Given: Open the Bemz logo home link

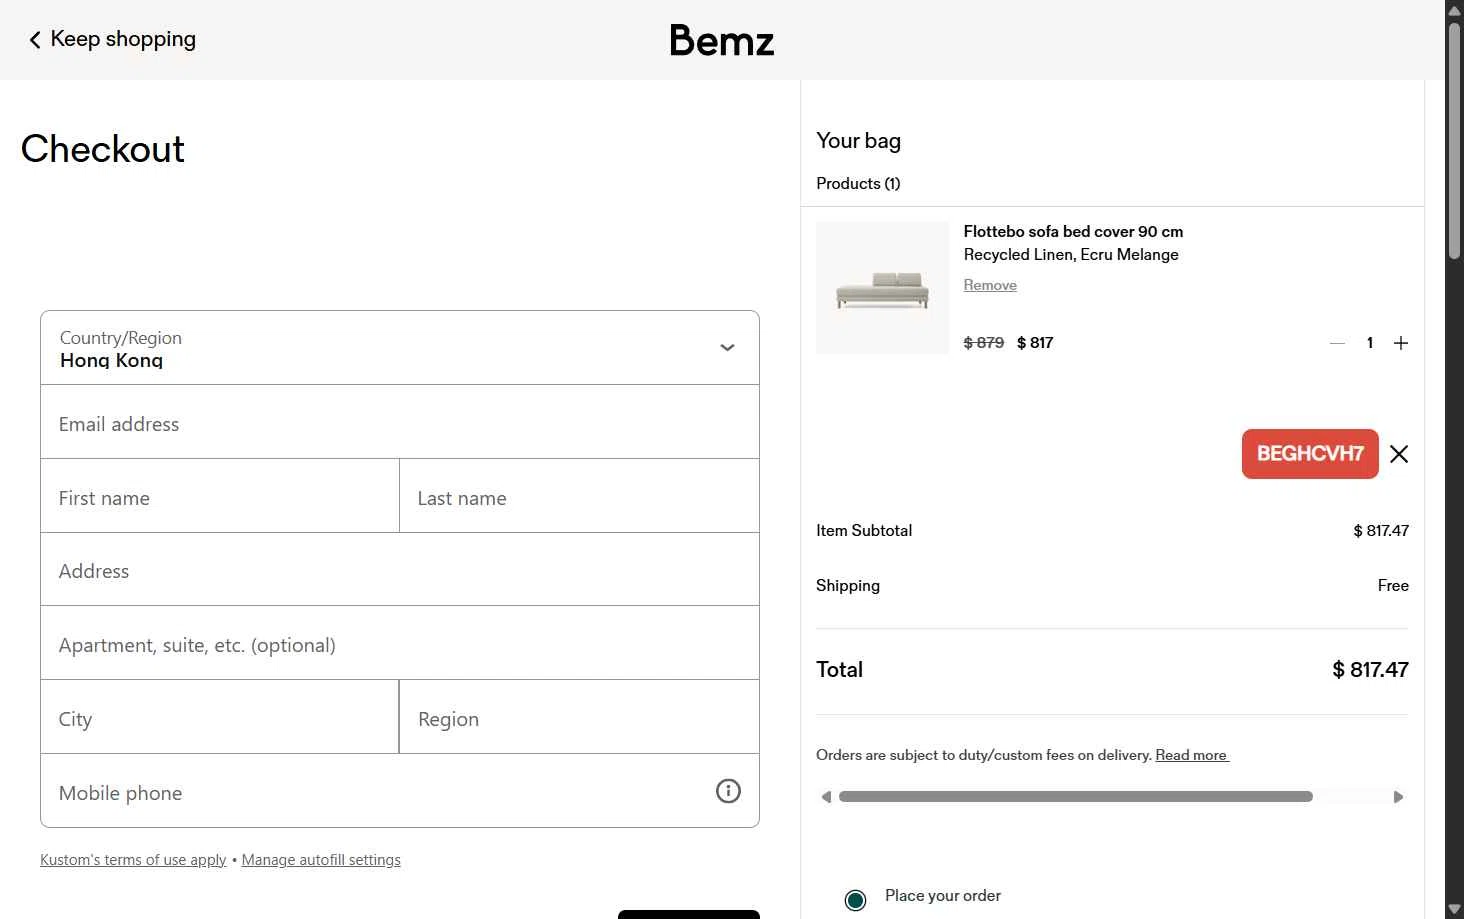Looking at the screenshot, I should pyautogui.click(x=722, y=40).
